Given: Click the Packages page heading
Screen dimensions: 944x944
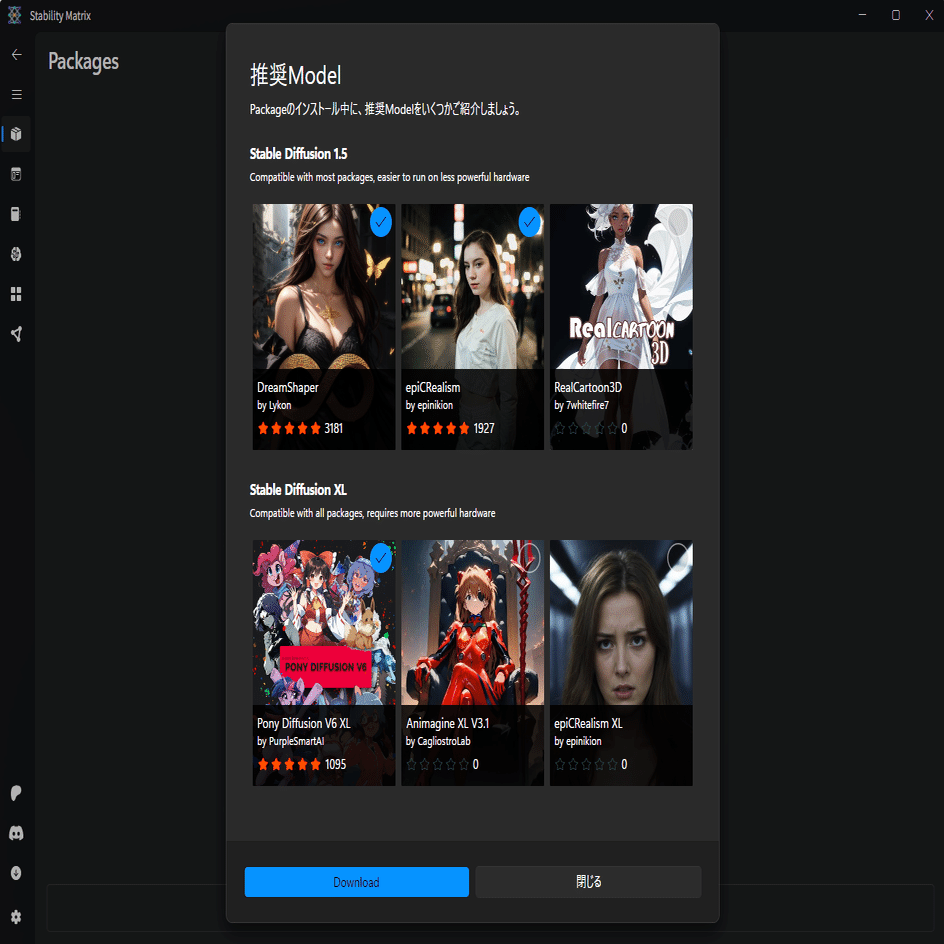Looking at the screenshot, I should click(x=84, y=61).
